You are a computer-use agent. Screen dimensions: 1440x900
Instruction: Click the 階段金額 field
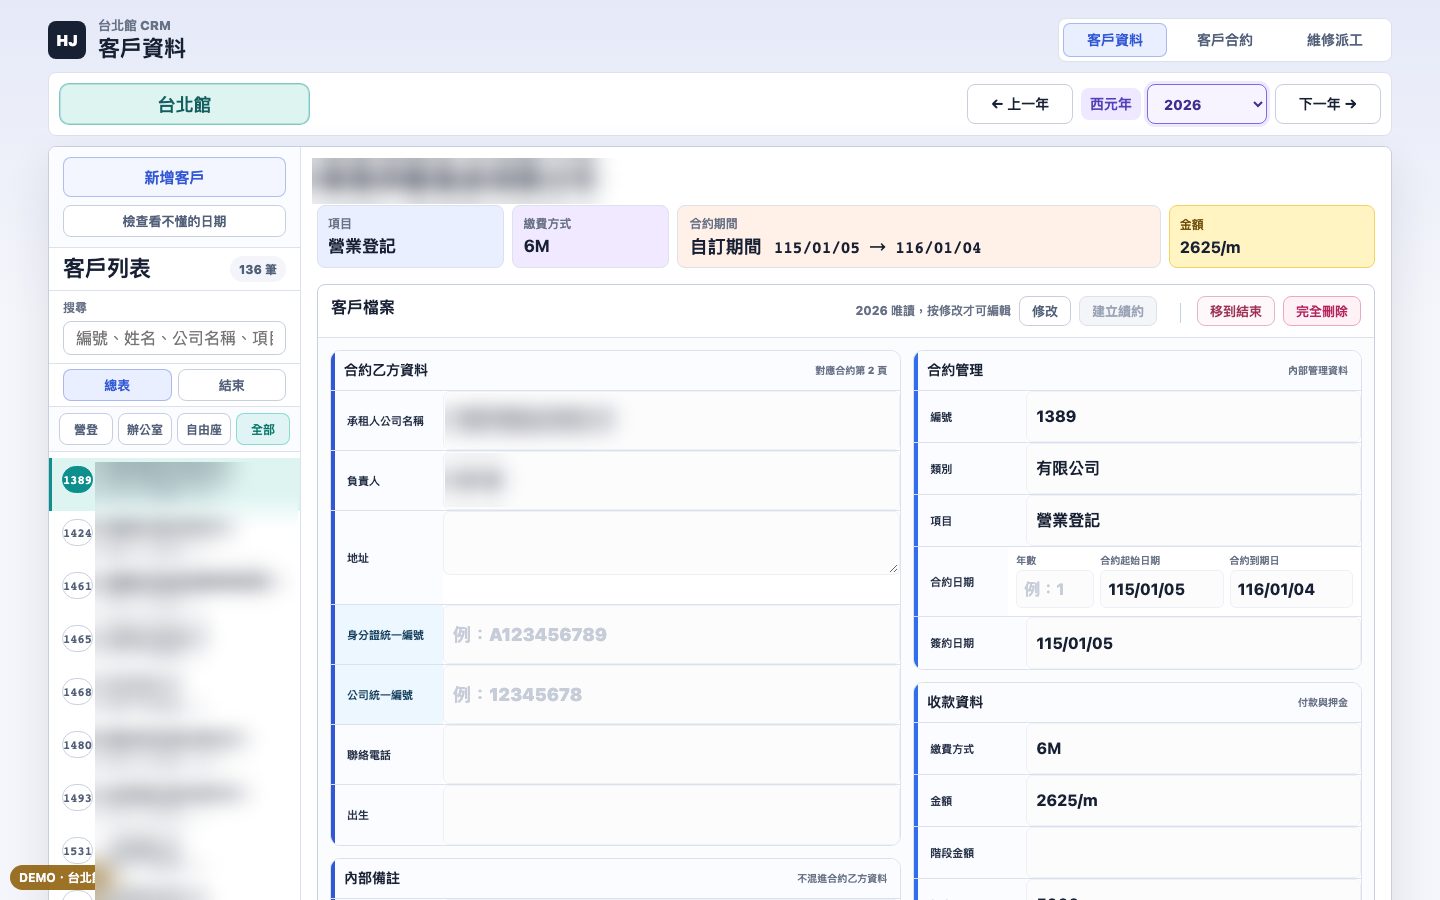coord(1193,853)
